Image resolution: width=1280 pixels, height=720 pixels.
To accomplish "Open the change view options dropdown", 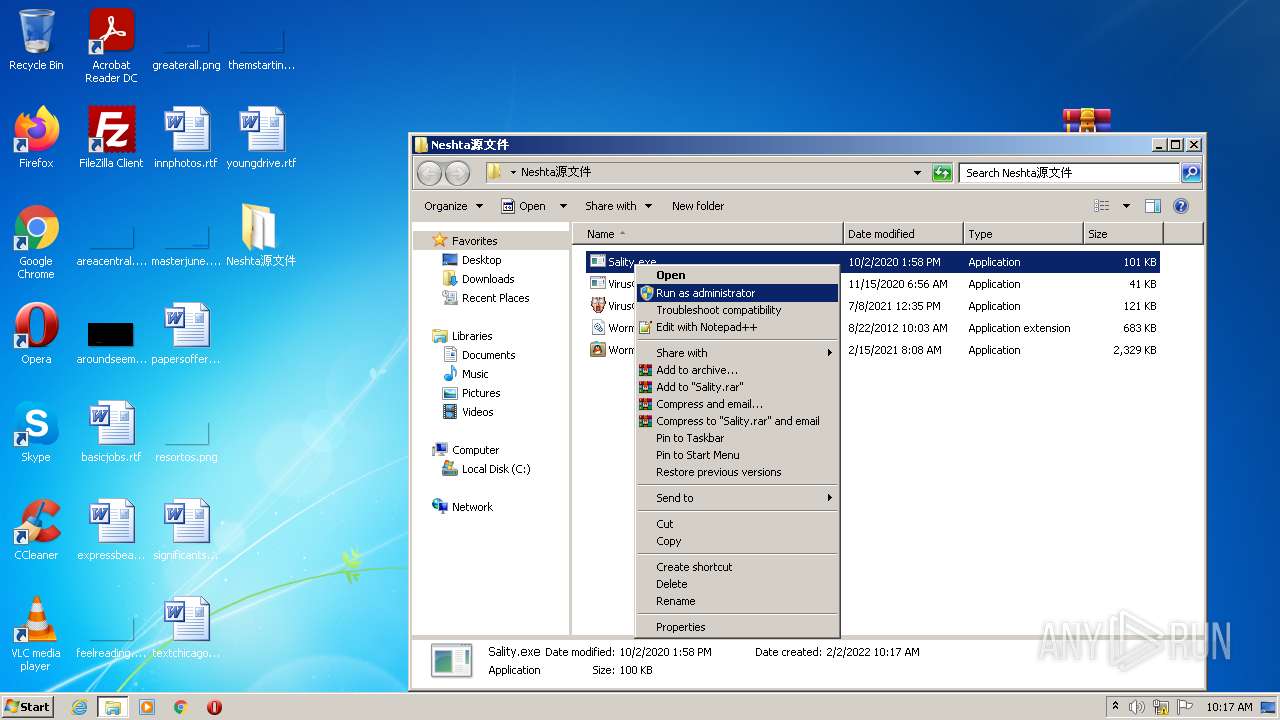I will click(x=1126, y=206).
